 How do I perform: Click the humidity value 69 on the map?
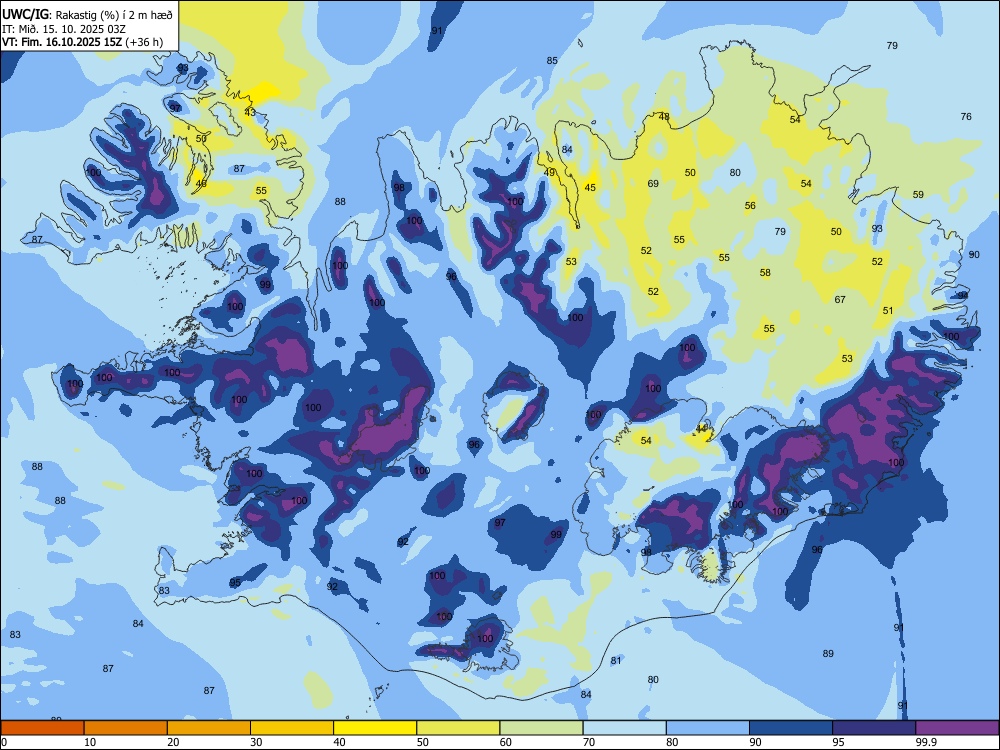(653, 184)
